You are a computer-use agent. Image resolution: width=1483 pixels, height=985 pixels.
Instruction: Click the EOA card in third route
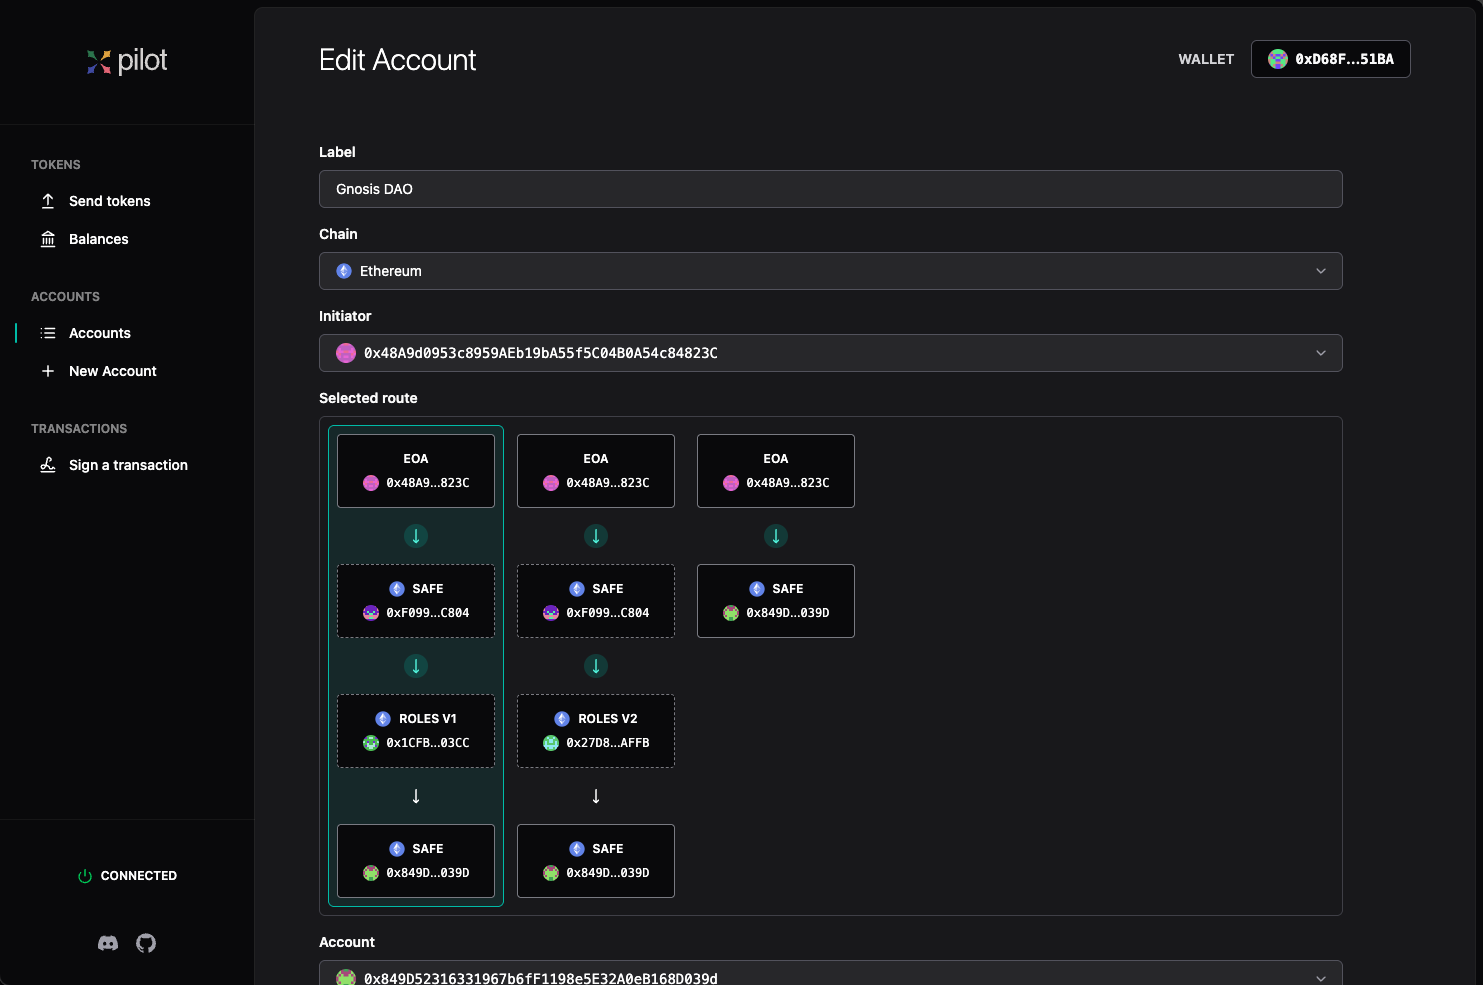776,471
